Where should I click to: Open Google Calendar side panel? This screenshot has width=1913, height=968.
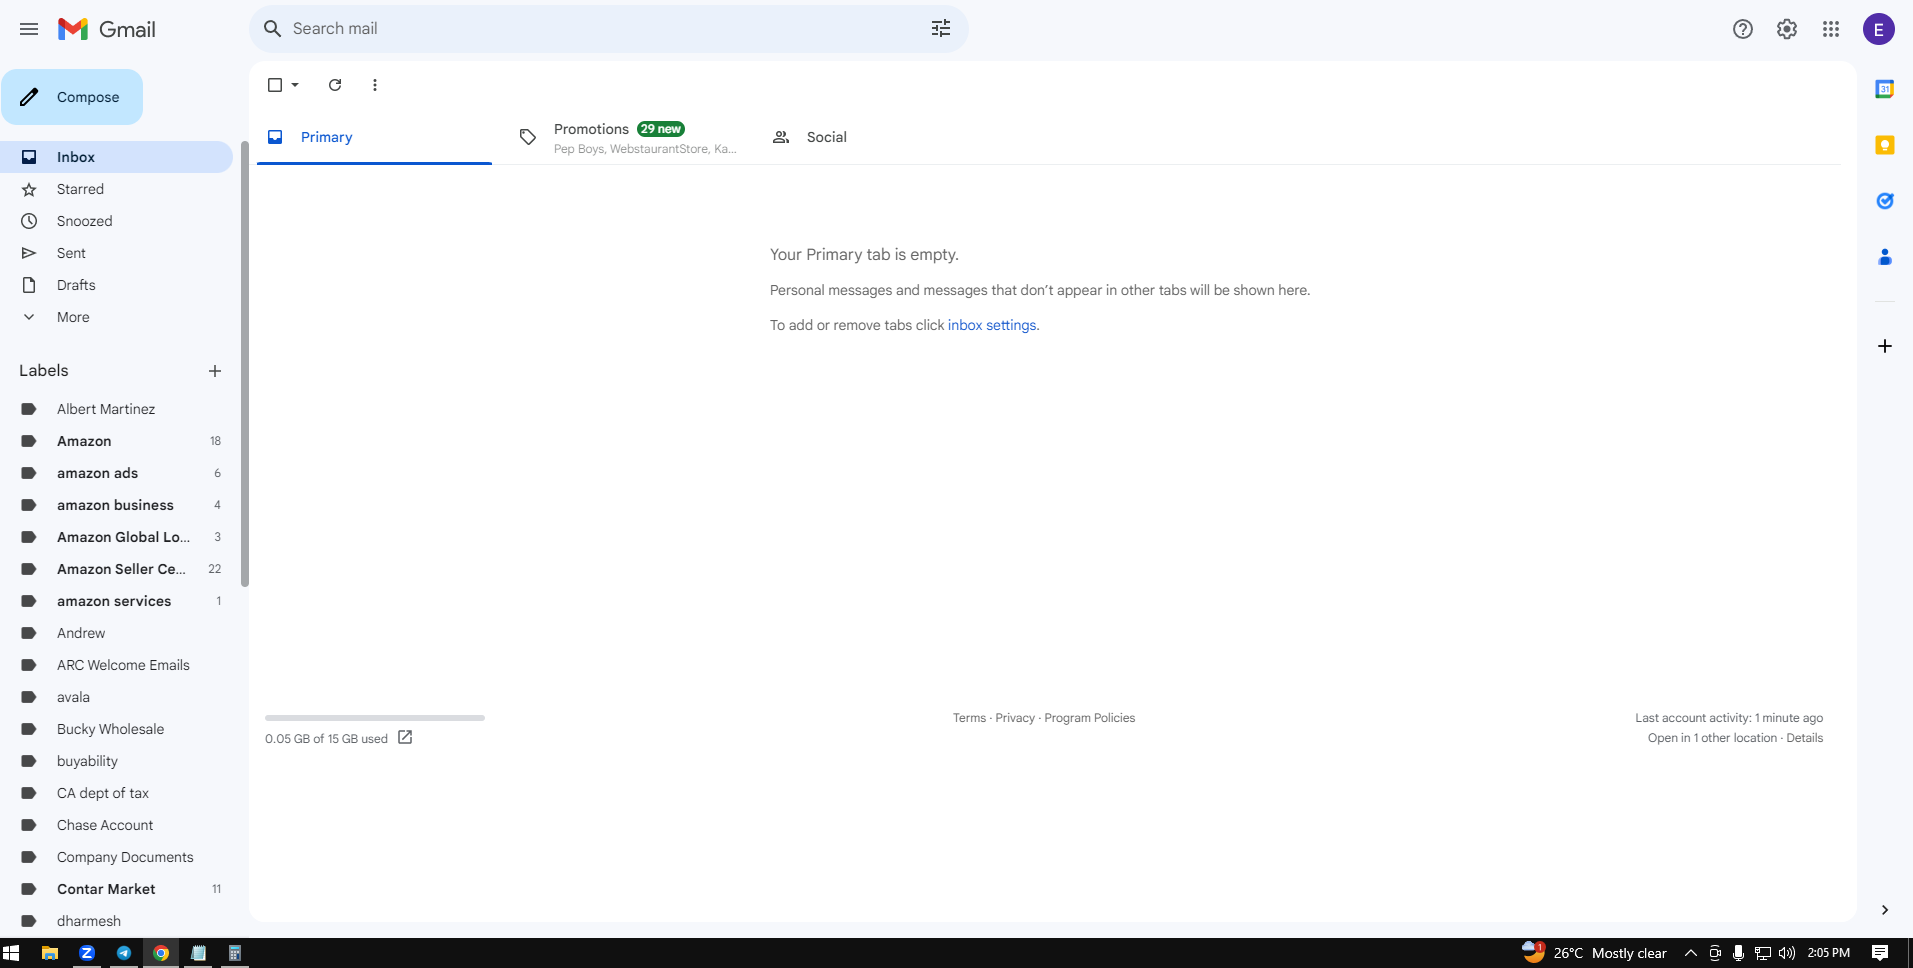point(1885,89)
